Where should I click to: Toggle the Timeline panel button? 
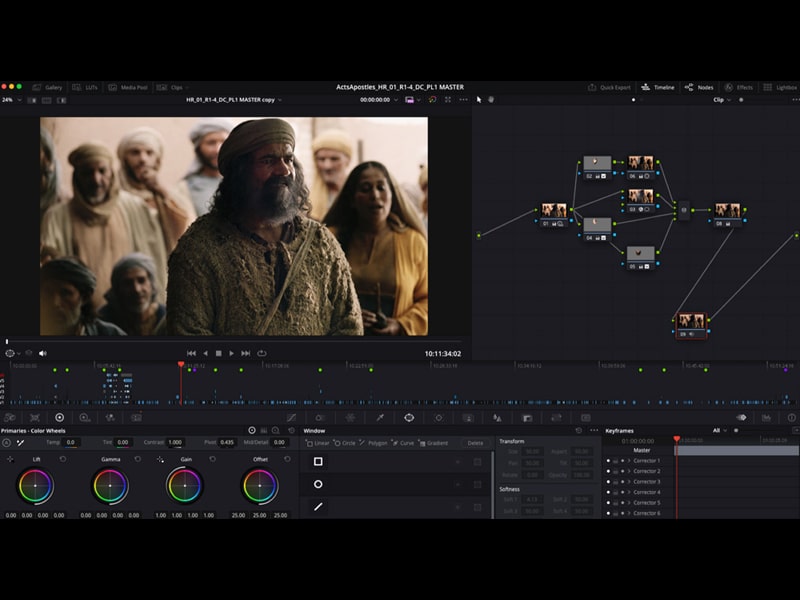[x=658, y=87]
